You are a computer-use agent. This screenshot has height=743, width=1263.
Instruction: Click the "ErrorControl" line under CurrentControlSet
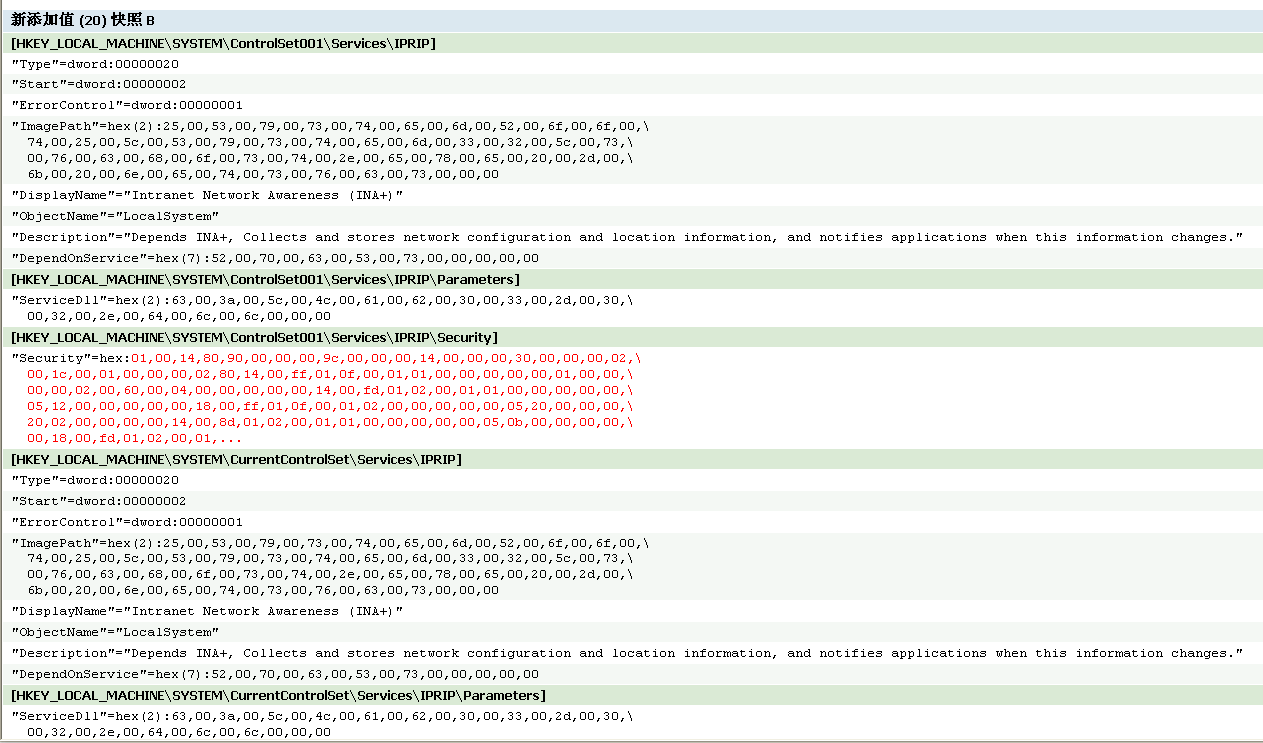[127, 522]
